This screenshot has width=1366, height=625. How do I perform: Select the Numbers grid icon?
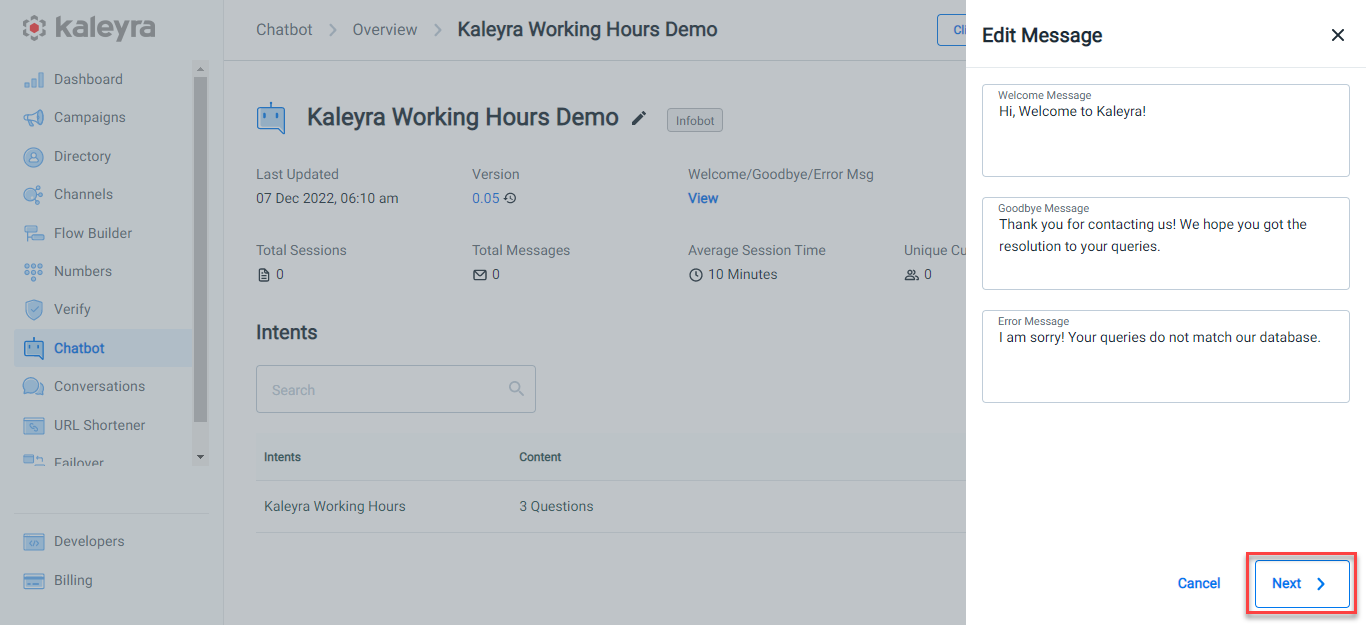click(33, 272)
